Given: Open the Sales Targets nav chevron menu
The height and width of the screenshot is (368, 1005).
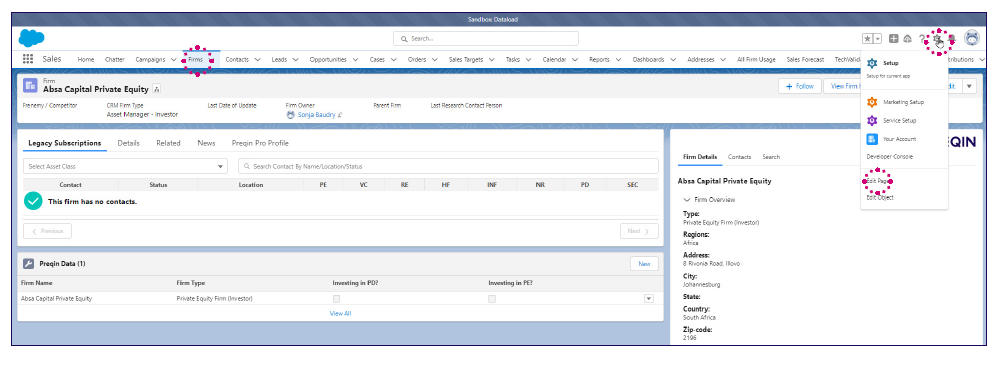Looking at the screenshot, I should pos(492,60).
